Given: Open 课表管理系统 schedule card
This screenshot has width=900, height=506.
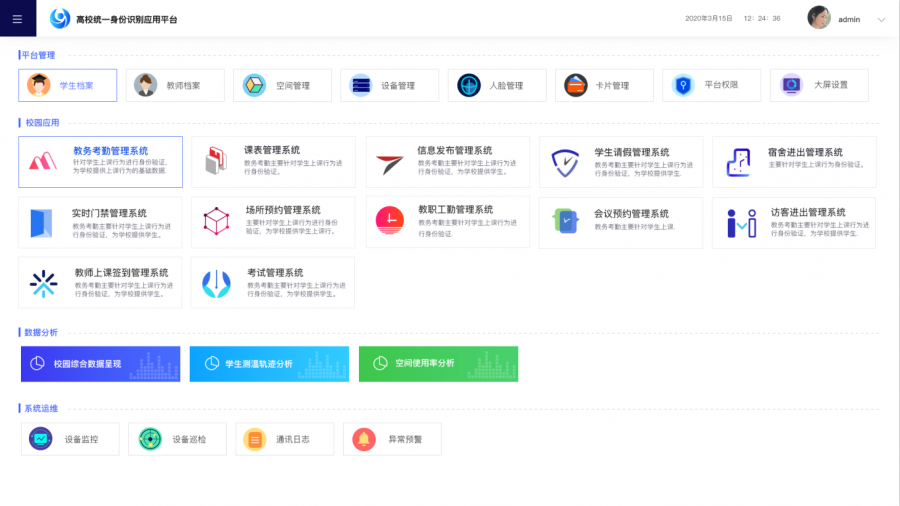Looking at the screenshot, I should (x=273, y=162).
